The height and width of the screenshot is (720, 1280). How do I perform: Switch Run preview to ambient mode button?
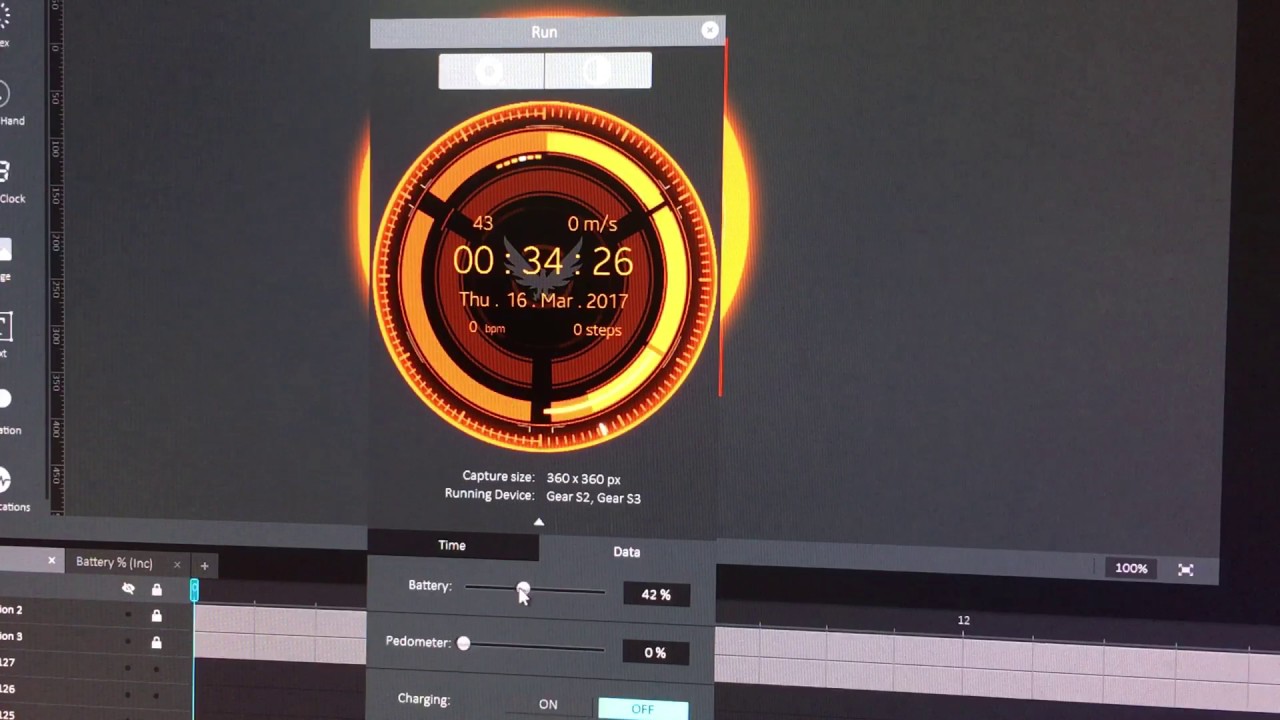click(x=598, y=71)
